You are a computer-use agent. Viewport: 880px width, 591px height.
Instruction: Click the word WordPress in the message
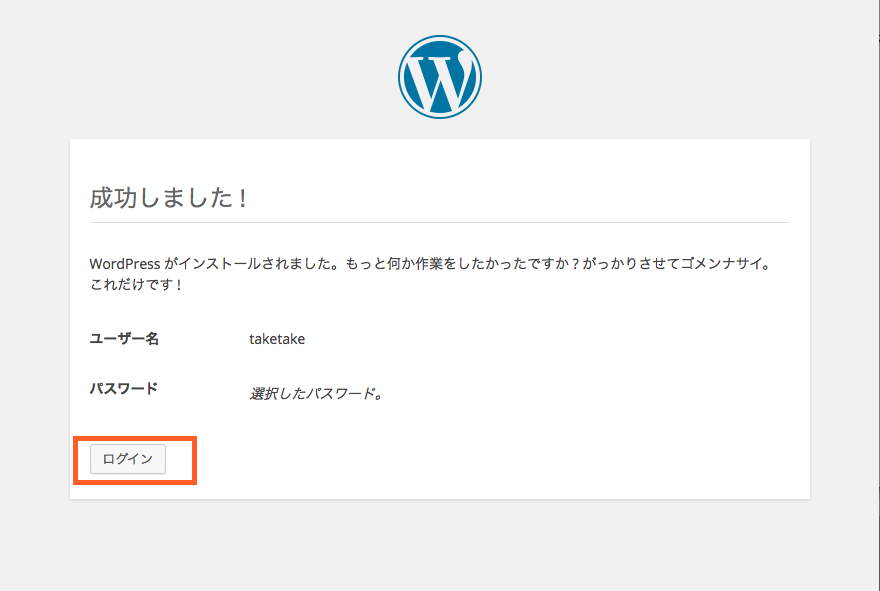pyautogui.click(x=124, y=265)
